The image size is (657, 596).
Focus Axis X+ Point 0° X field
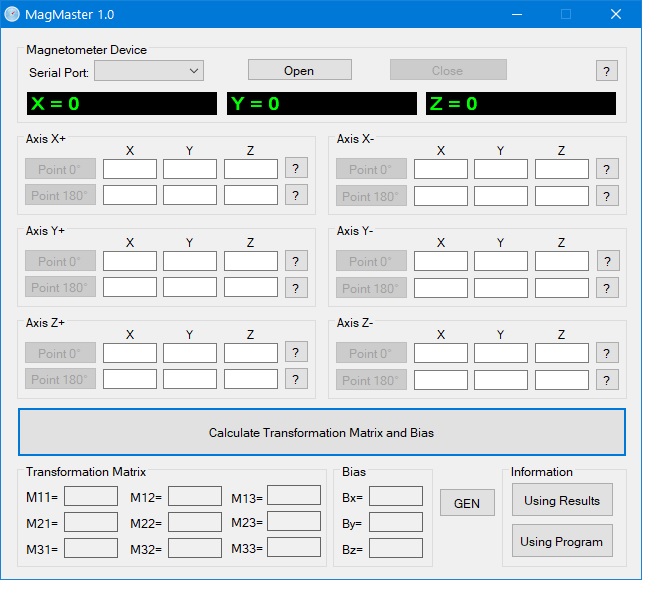[x=130, y=169]
